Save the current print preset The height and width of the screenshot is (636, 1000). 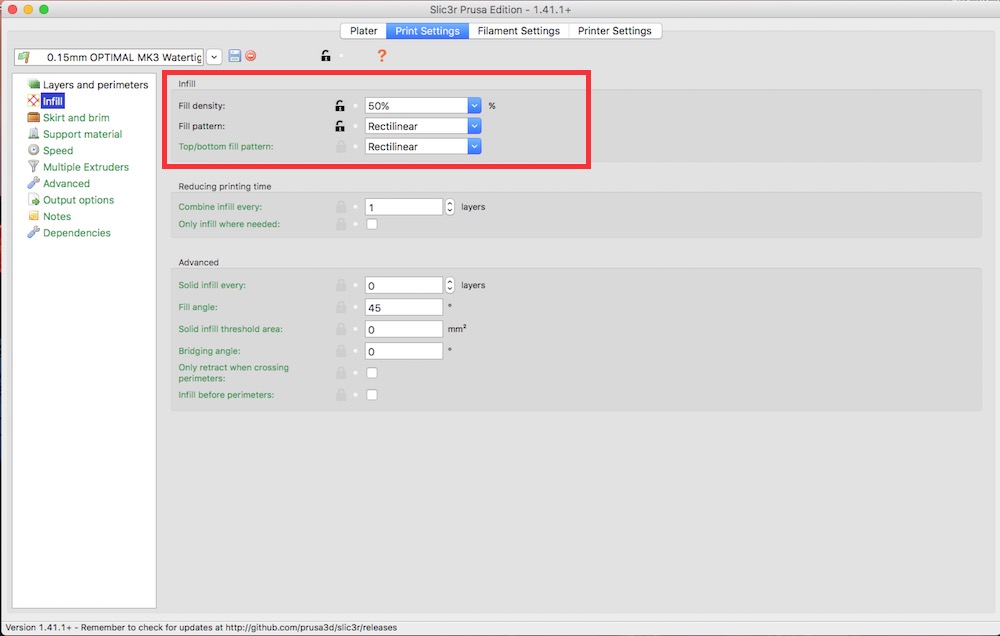[x=235, y=56]
